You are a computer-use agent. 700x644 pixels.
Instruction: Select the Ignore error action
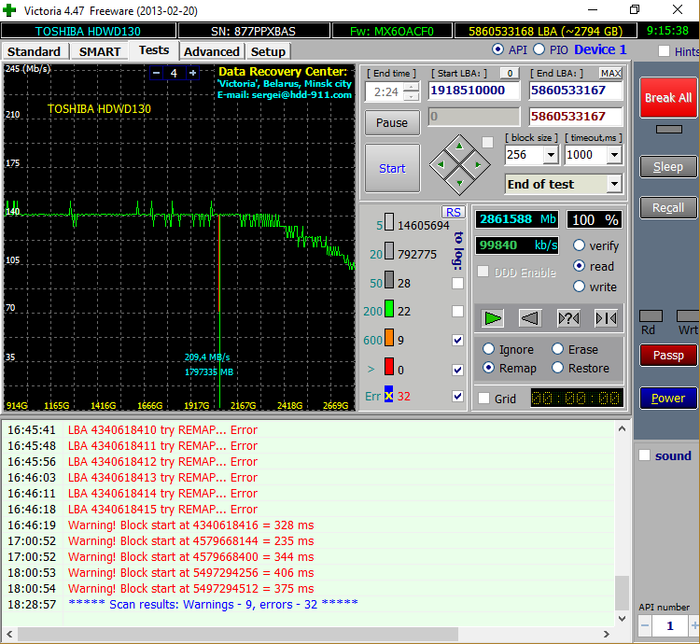coord(489,349)
